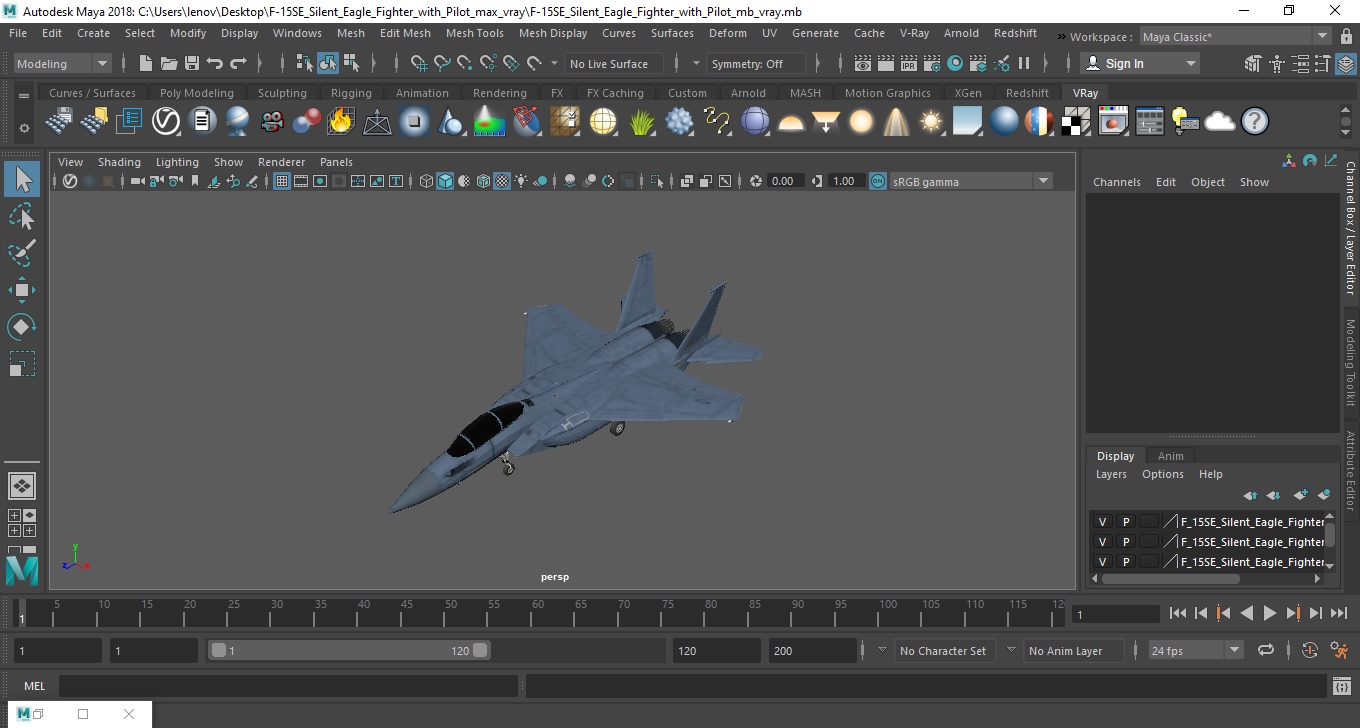This screenshot has height=728, width=1360.
Task: Select the Lasso tool in the toolbox
Action: [21, 217]
